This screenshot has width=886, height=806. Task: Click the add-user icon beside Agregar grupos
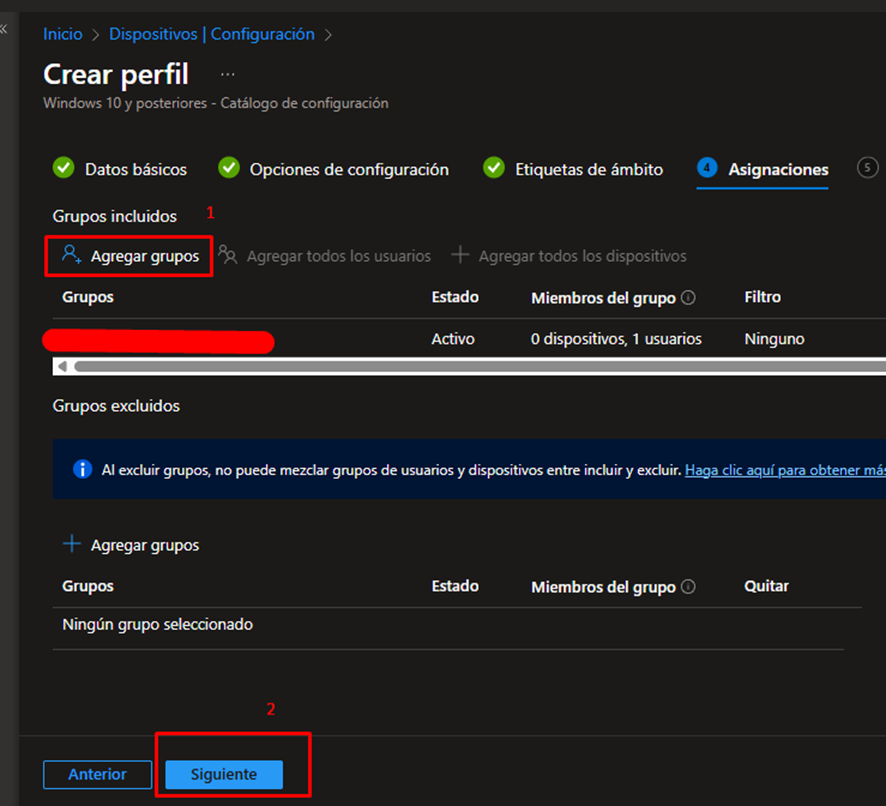pos(71,255)
